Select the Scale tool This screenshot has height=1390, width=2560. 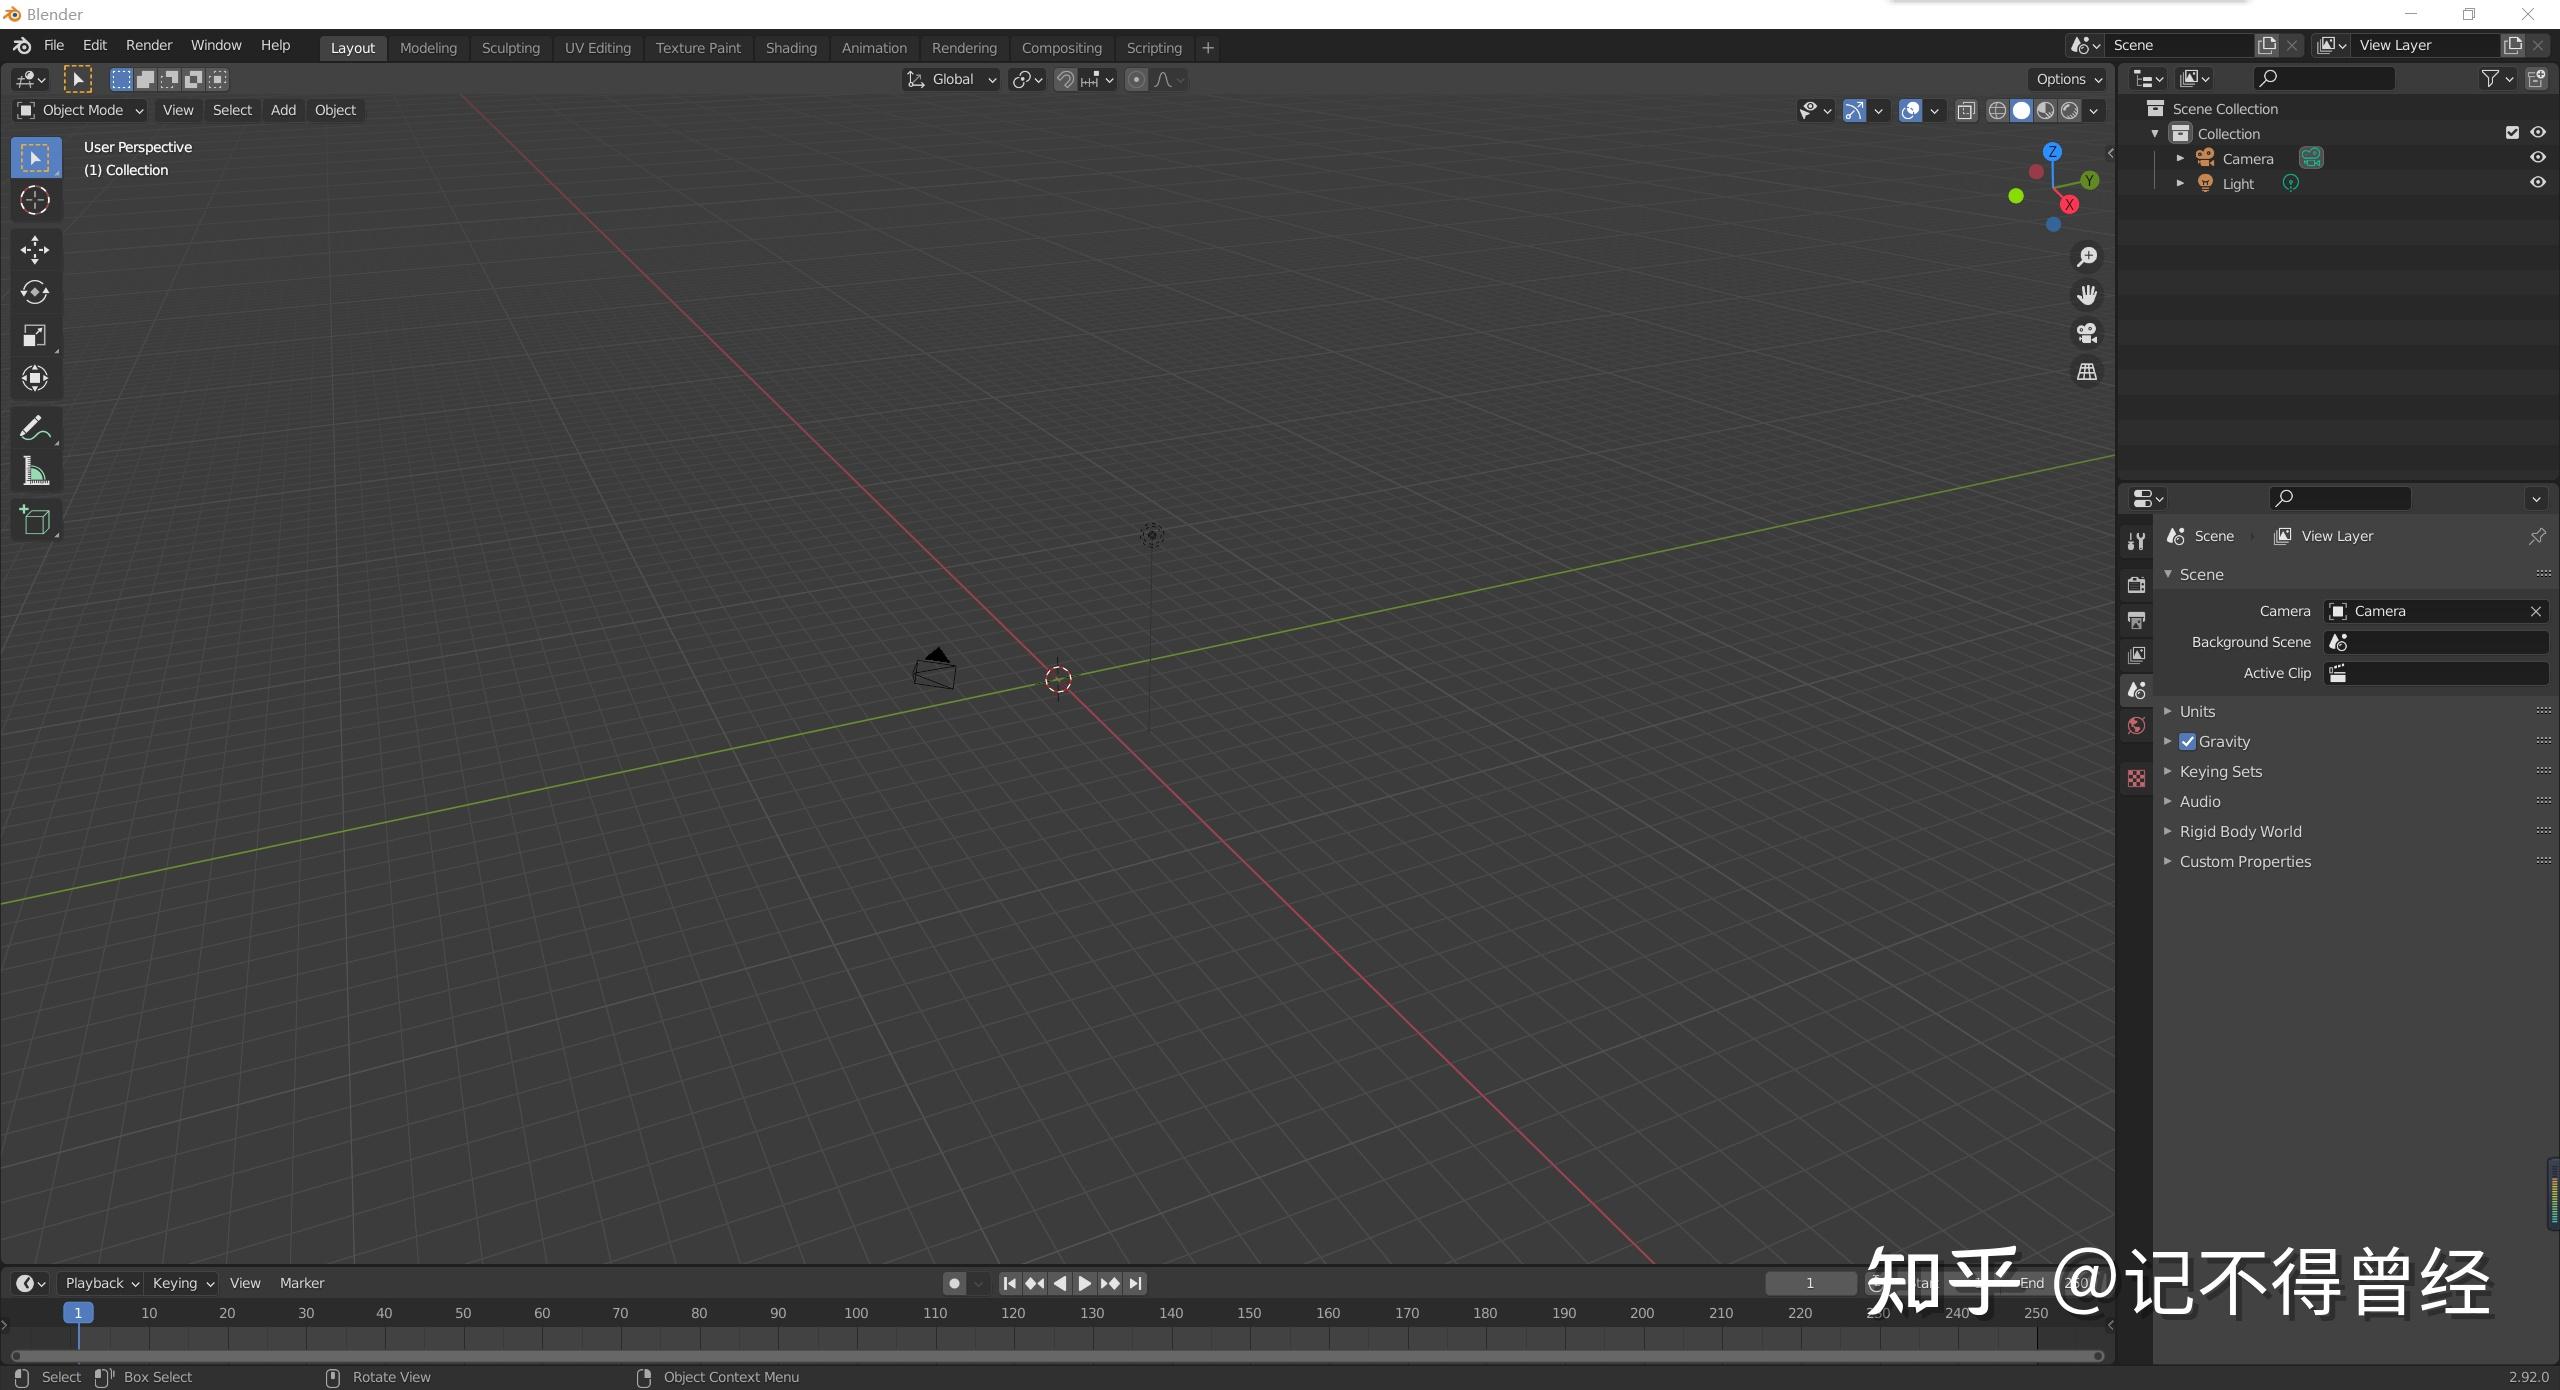tap(35, 335)
